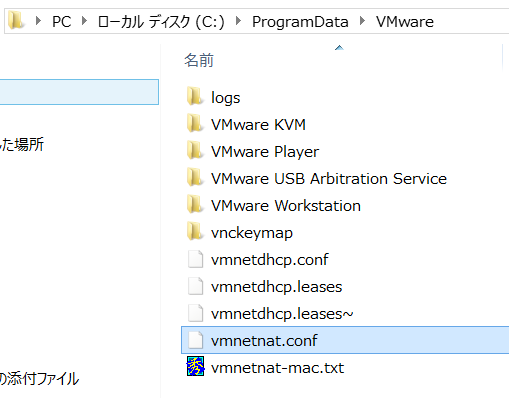Select the VMware Player folder icon
The image size is (509, 398).
195,150
